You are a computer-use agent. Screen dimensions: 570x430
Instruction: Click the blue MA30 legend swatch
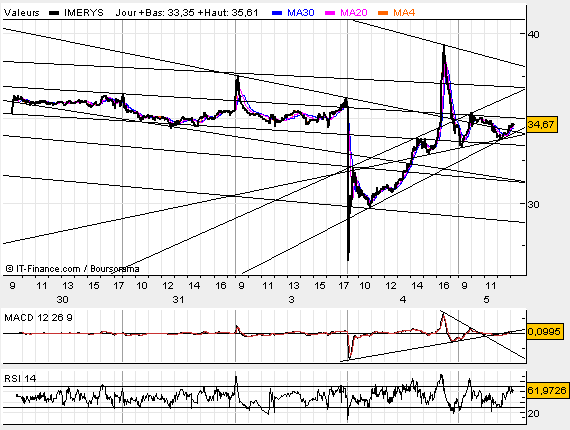pos(277,13)
